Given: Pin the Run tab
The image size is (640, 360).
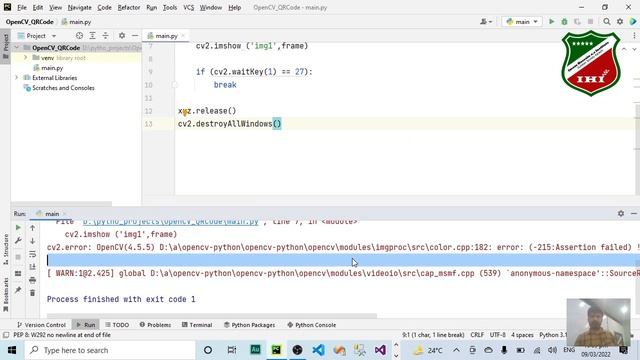Looking at the screenshot, I should pyautogui.click(x=18, y=290).
